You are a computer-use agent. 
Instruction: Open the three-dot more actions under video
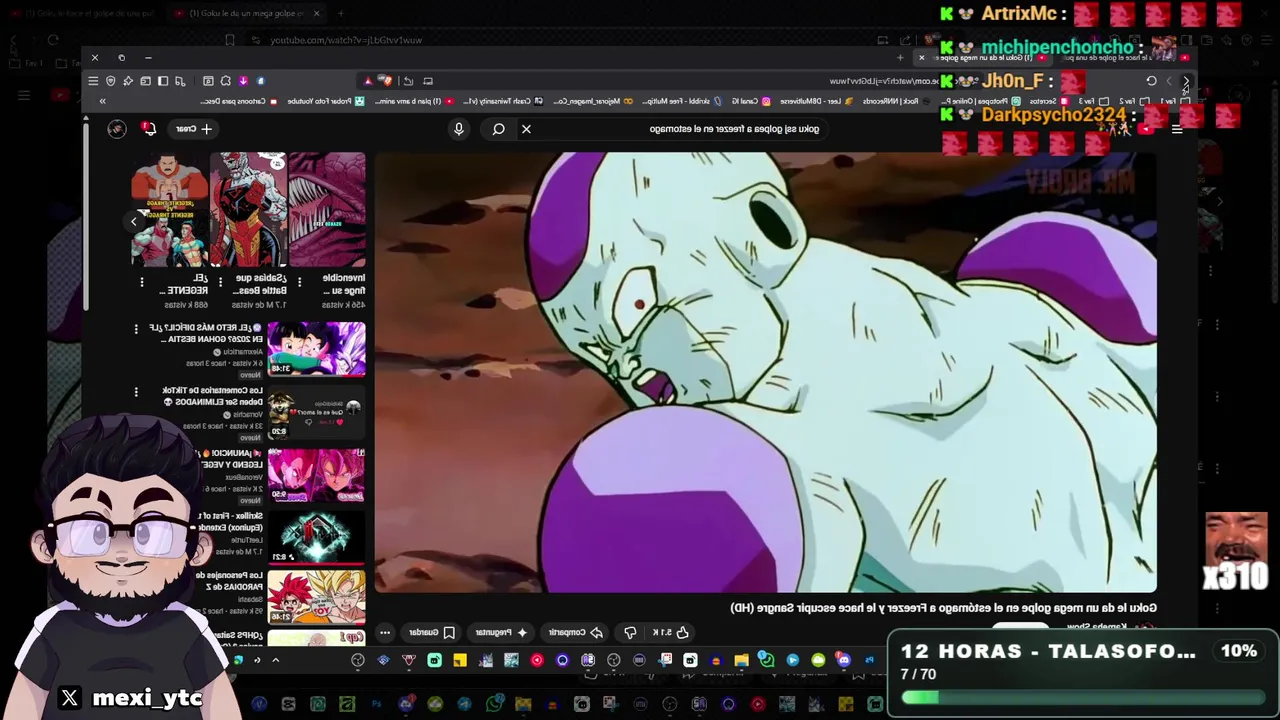coord(385,632)
